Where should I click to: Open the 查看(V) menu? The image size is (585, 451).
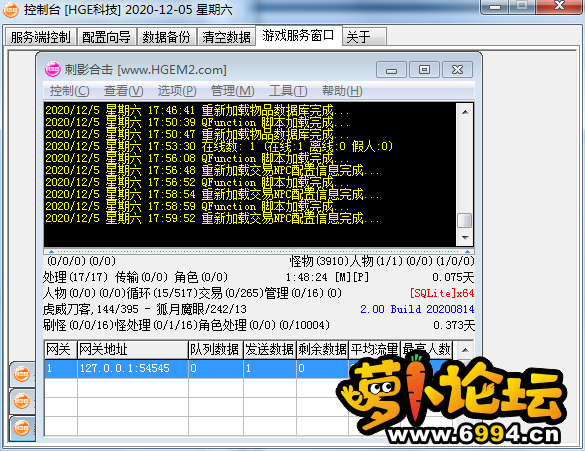(123, 91)
